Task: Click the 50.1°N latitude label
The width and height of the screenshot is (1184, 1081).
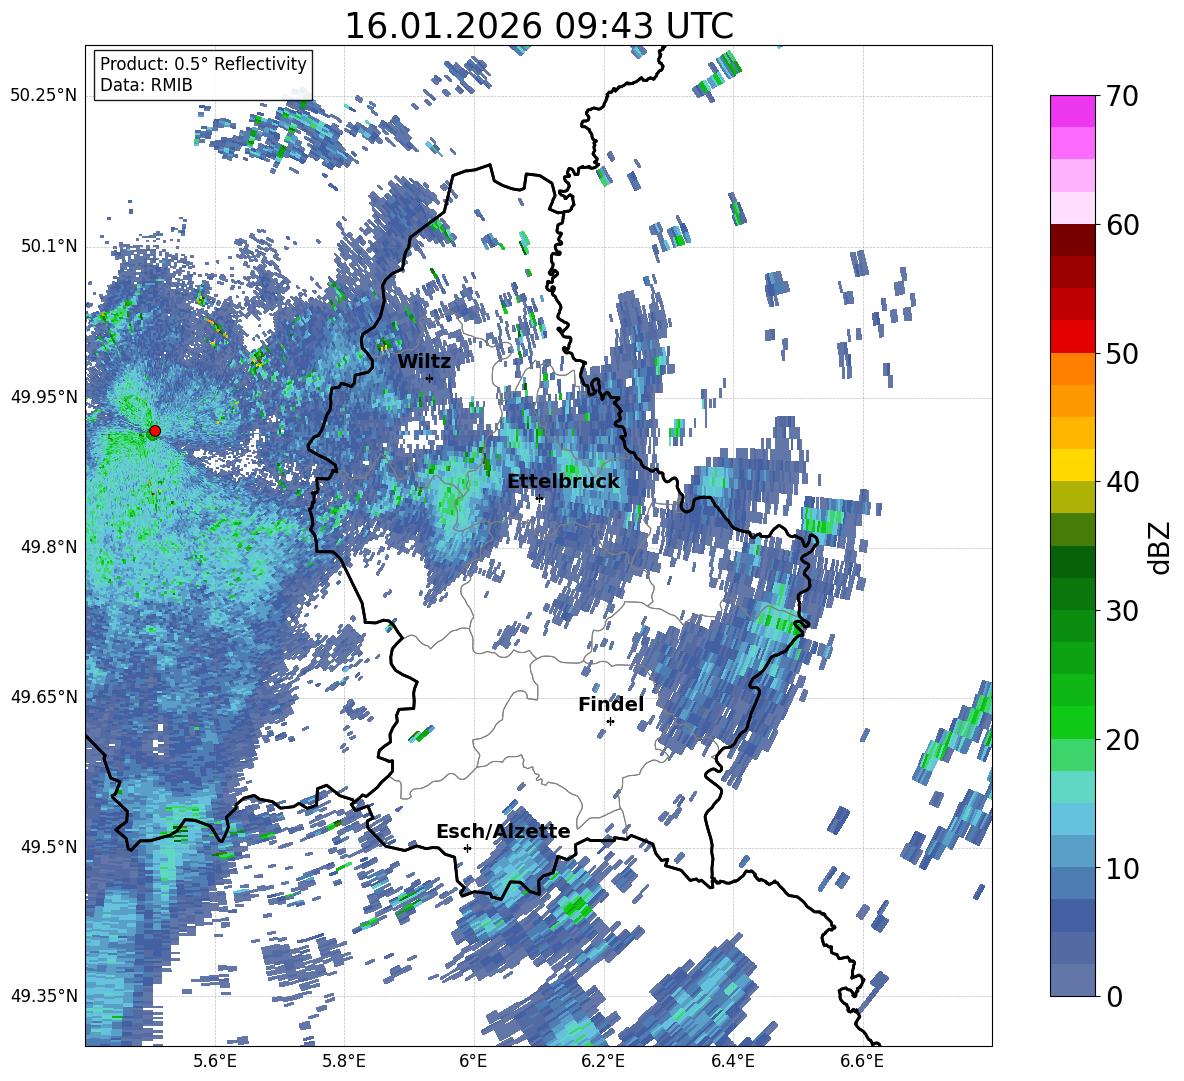Action: tap(49, 246)
